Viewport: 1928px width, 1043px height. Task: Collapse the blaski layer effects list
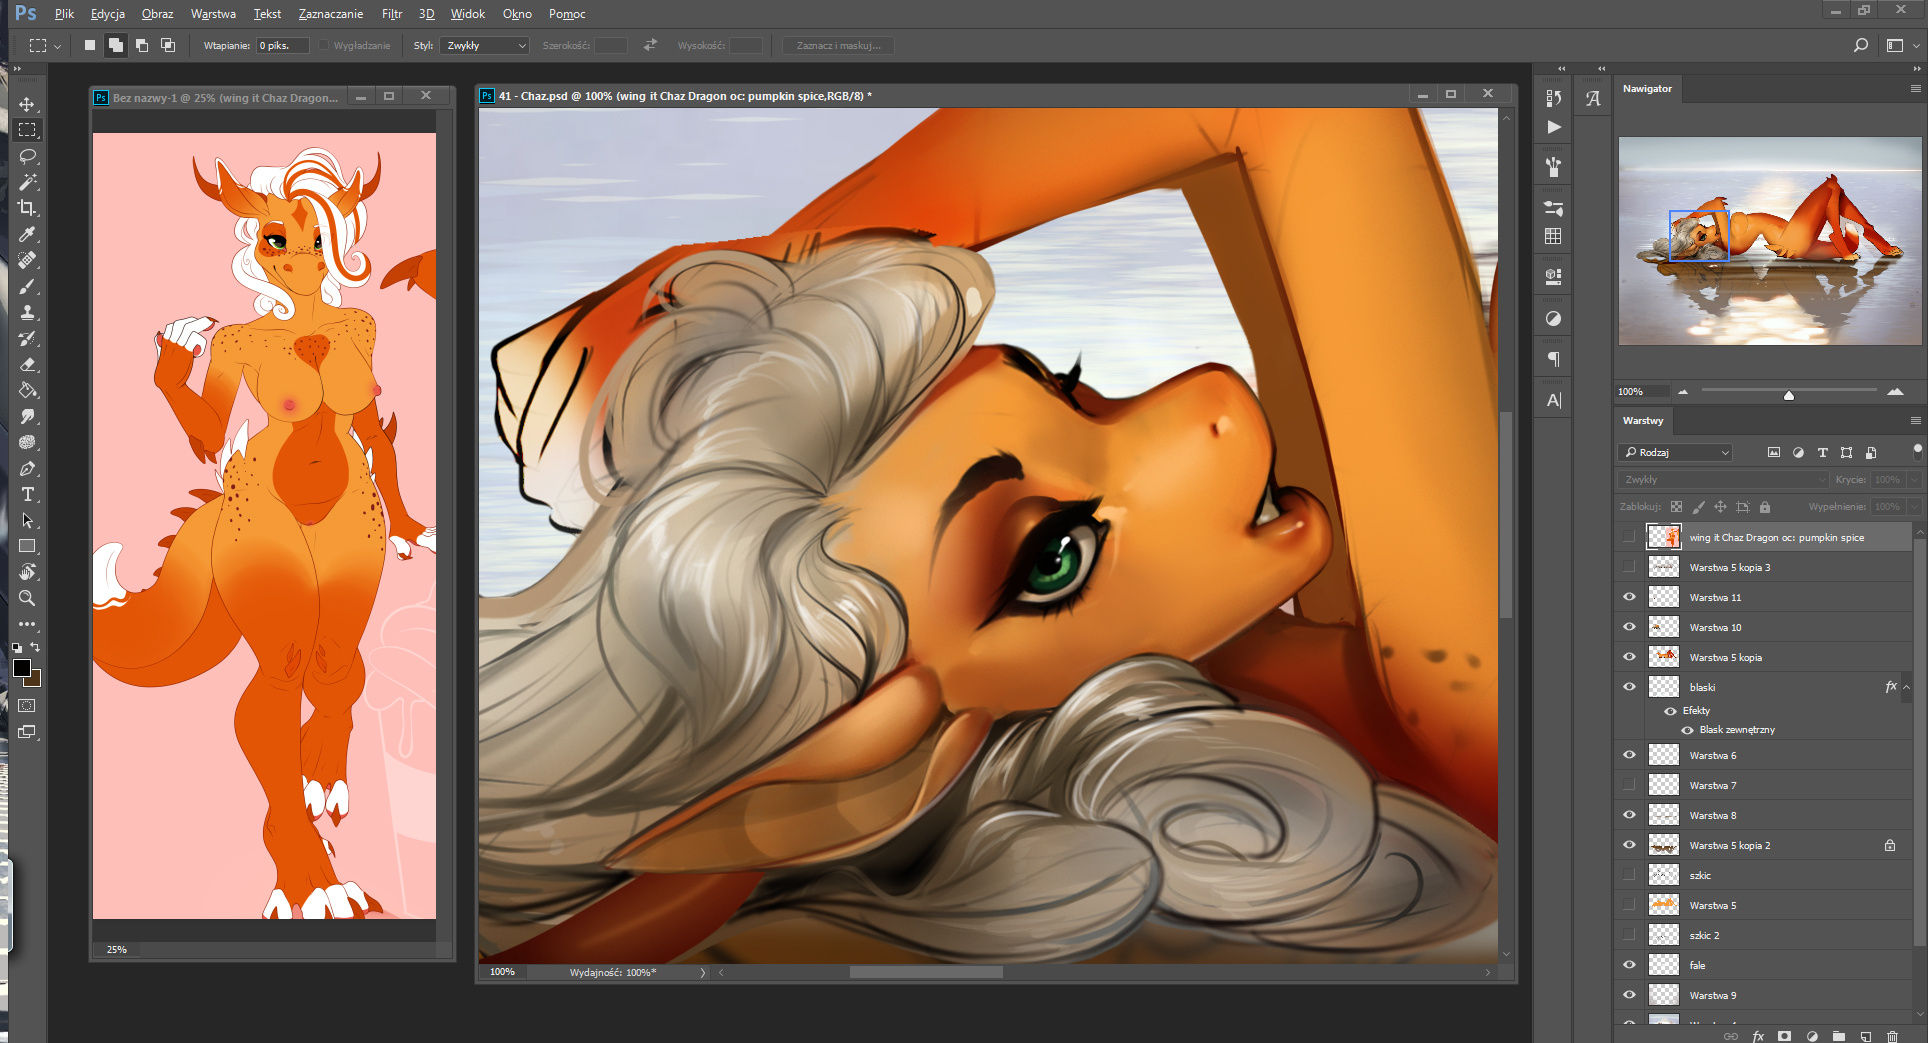1906,687
